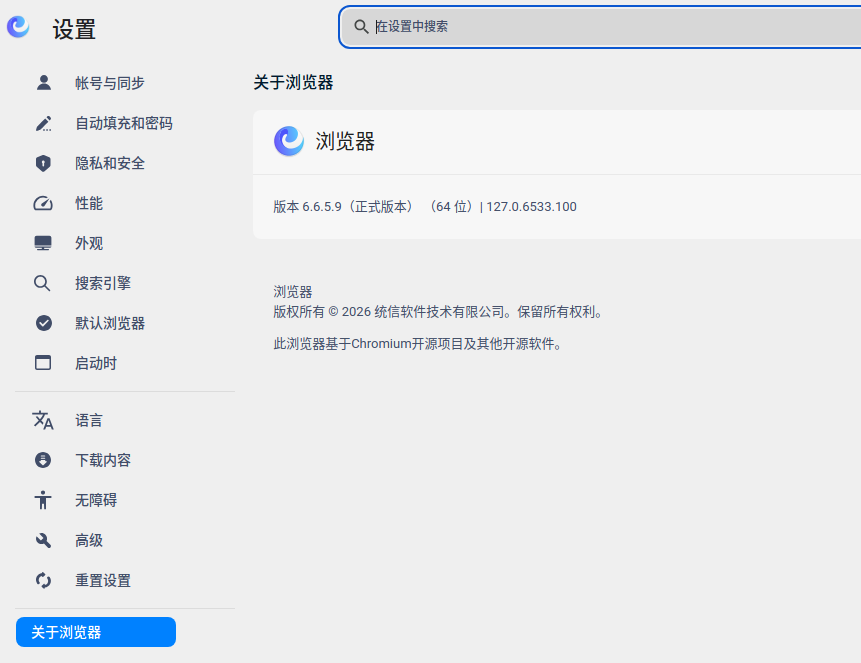Click the circular arrows reset icon
This screenshot has height=663, width=861.
click(x=43, y=581)
